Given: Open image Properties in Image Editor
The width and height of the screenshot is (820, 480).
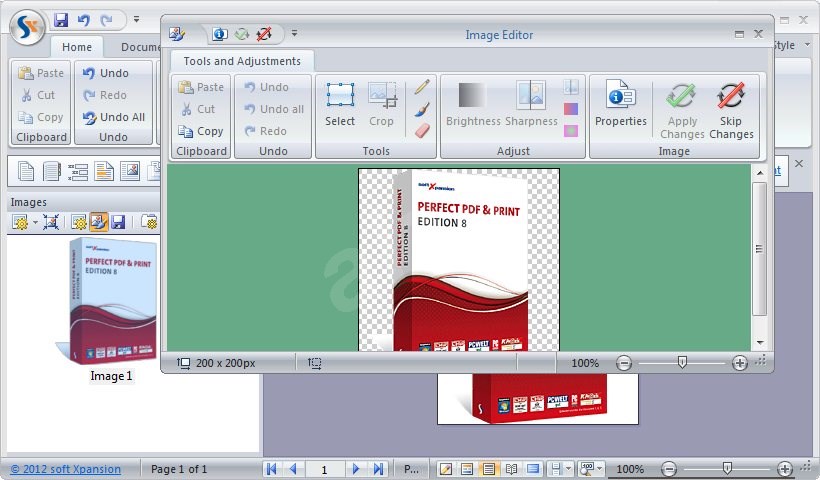Looking at the screenshot, I should coord(621,105).
